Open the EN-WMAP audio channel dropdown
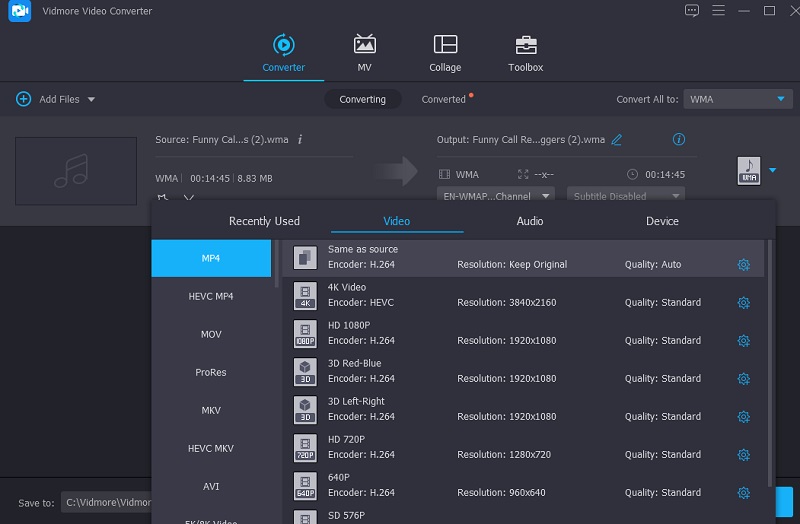Viewport: 800px width, 524px height. pos(496,196)
